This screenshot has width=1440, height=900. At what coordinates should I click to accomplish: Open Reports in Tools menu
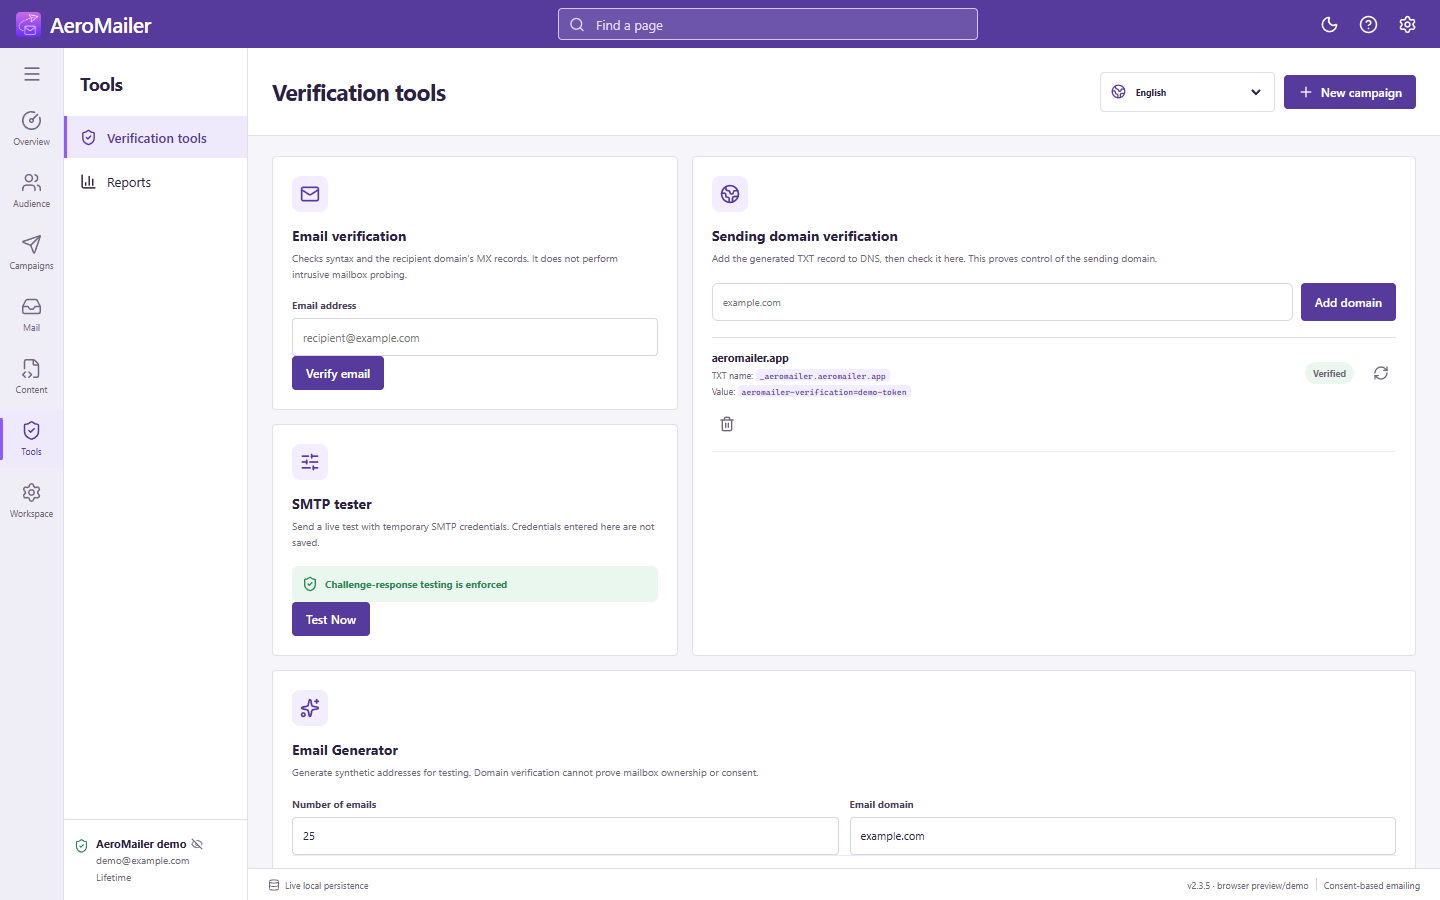point(156,182)
